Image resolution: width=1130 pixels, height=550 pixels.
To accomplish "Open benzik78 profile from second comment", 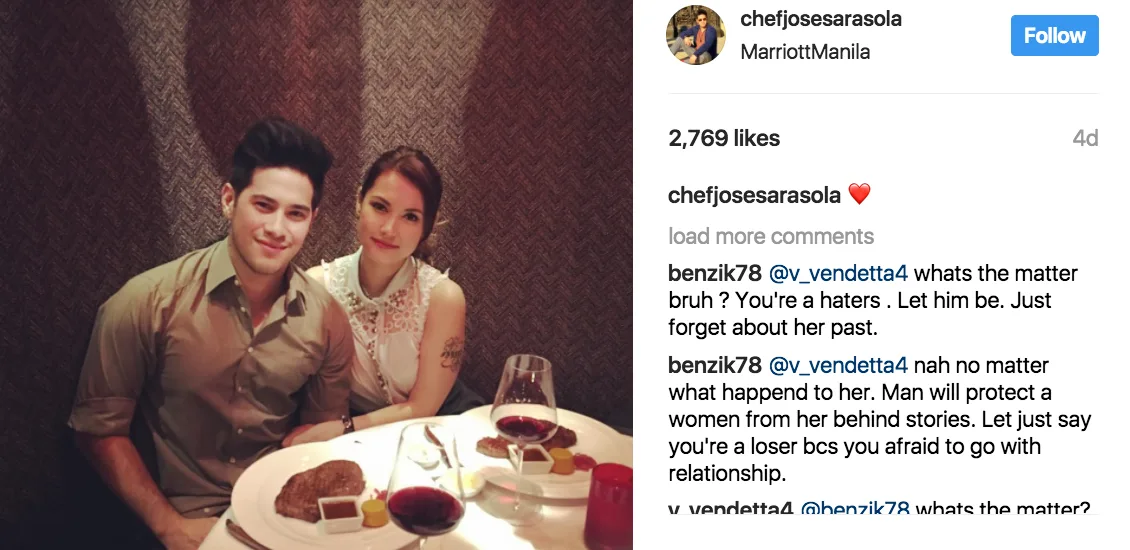I will tap(714, 365).
